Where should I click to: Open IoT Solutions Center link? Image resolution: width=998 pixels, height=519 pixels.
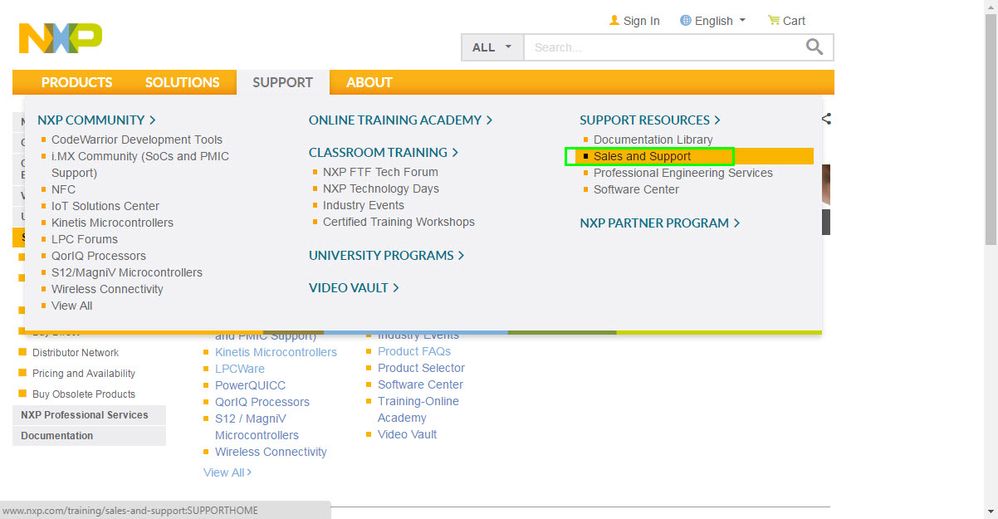(105, 206)
